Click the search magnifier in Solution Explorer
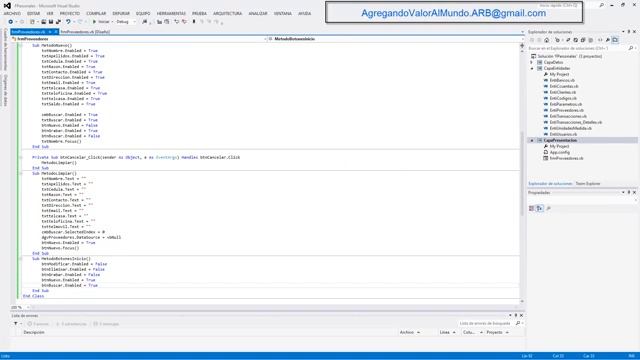The height and width of the screenshot is (360, 640). pos(631,48)
